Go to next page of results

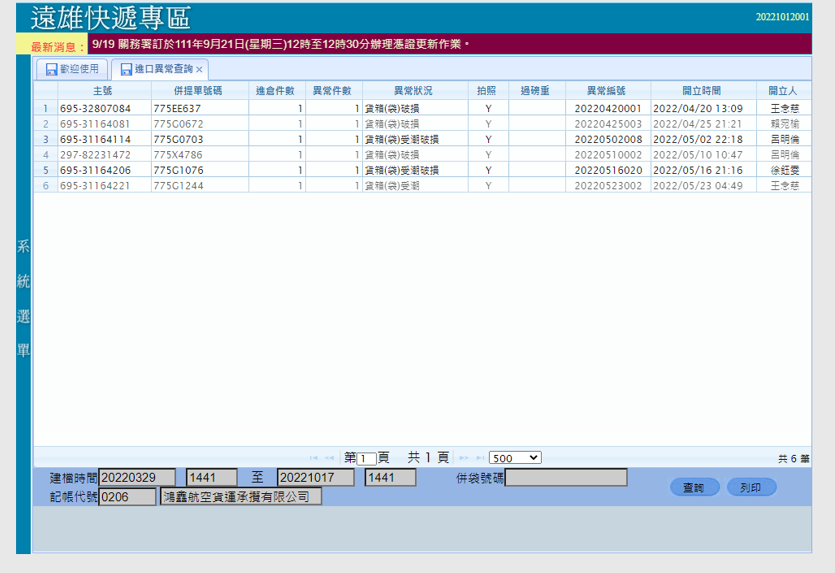point(465,458)
